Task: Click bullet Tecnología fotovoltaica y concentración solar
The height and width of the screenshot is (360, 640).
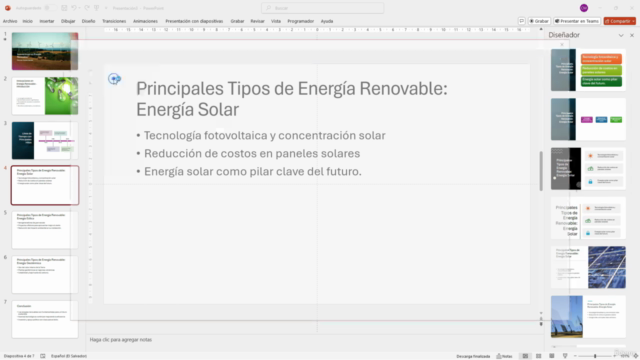Action: pos(264,136)
